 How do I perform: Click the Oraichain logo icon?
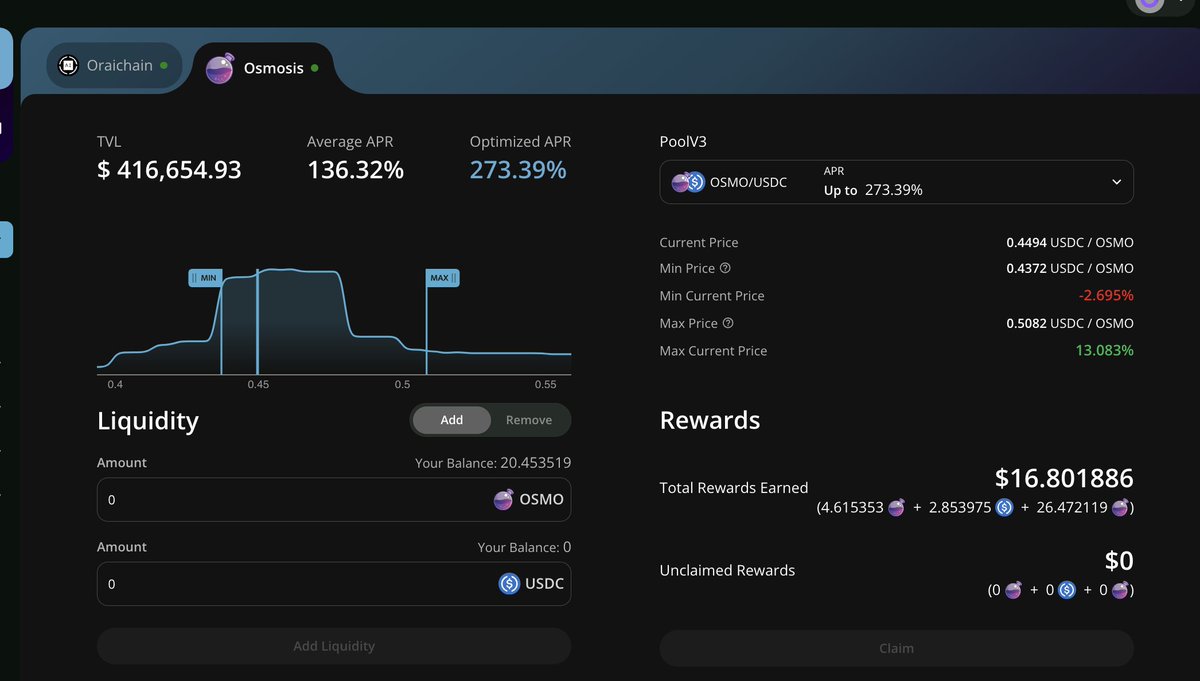pos(68,65)
